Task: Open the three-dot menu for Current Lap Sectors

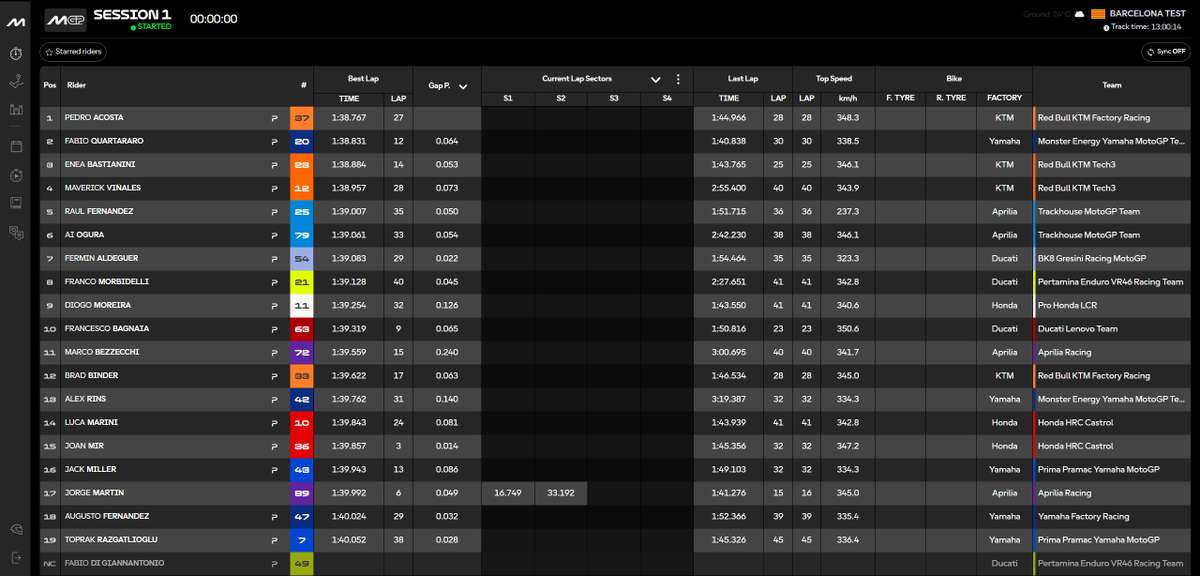Action: click(677, 79)
